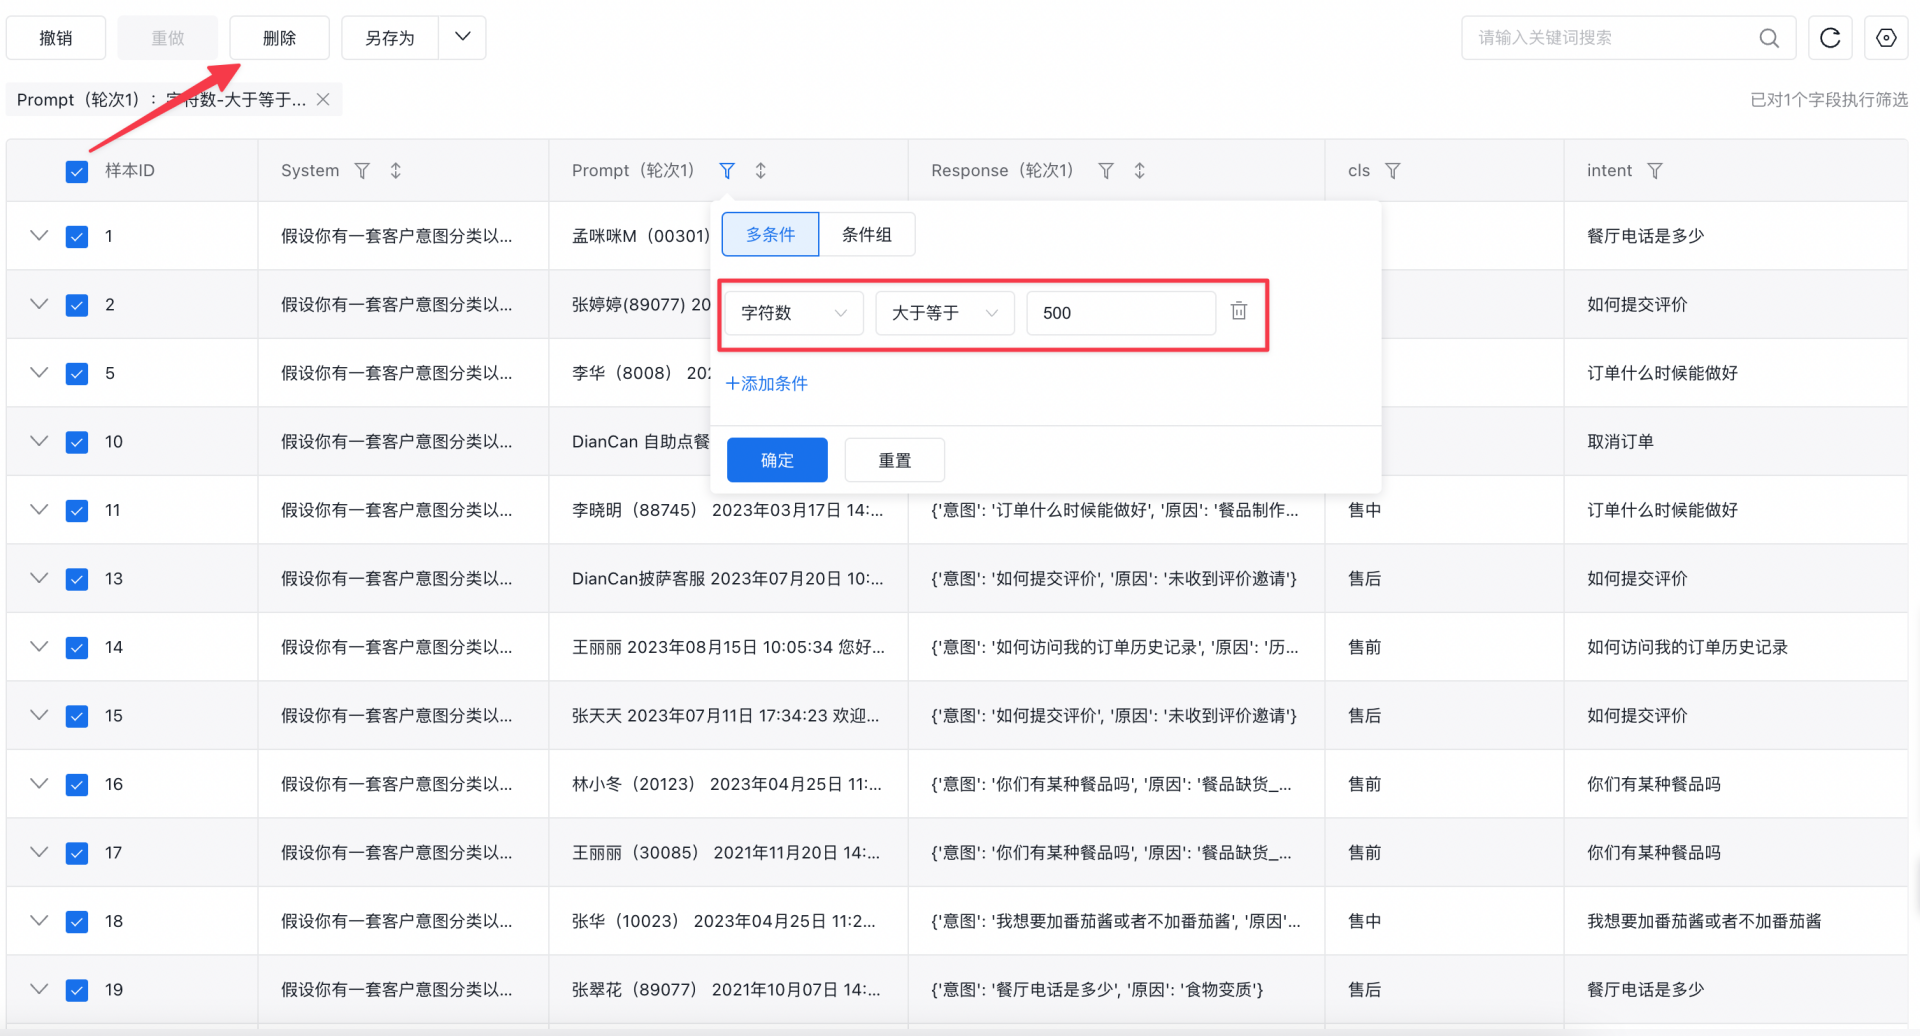Open the 字符数 field dropdown
This screenshot has width=1920, height=1036.
point(794,313)
